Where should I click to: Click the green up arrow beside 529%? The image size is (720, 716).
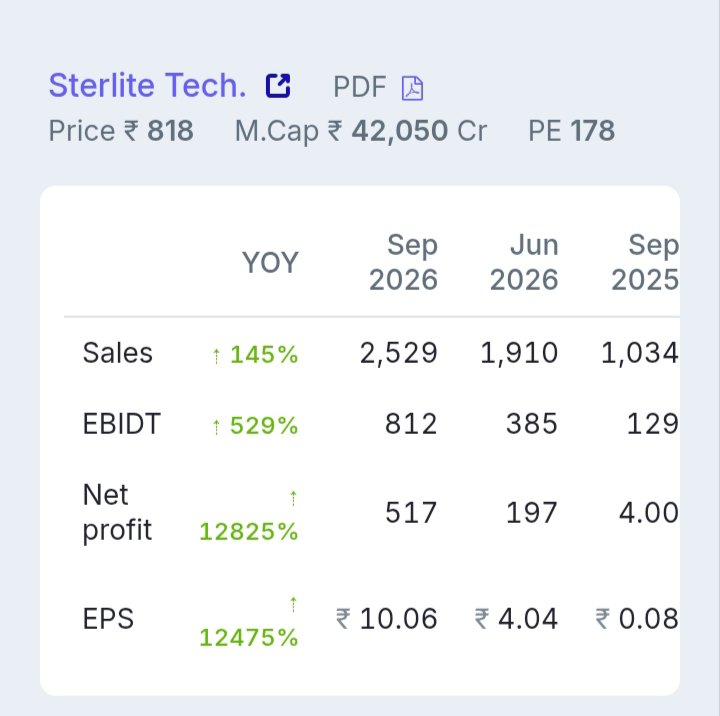[216, 427]
